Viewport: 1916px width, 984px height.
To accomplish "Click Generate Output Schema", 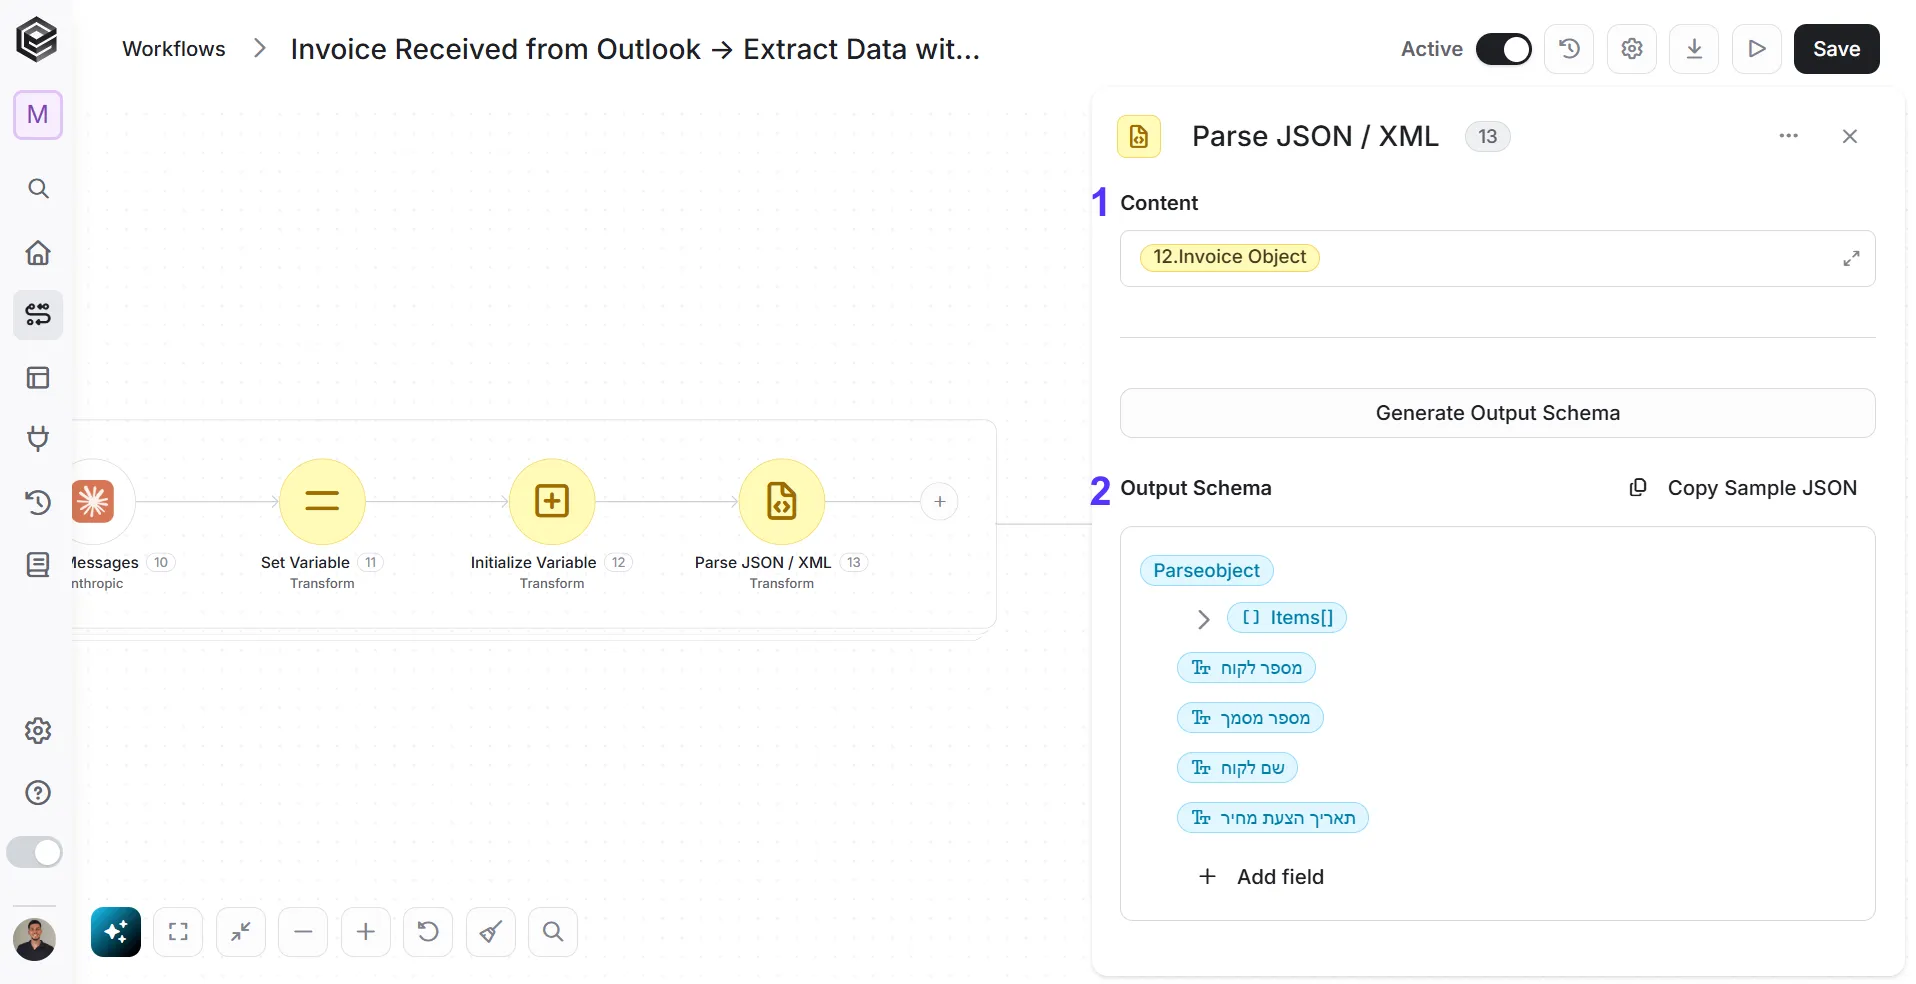I will pyautogui.click(x=1497, y=413).
